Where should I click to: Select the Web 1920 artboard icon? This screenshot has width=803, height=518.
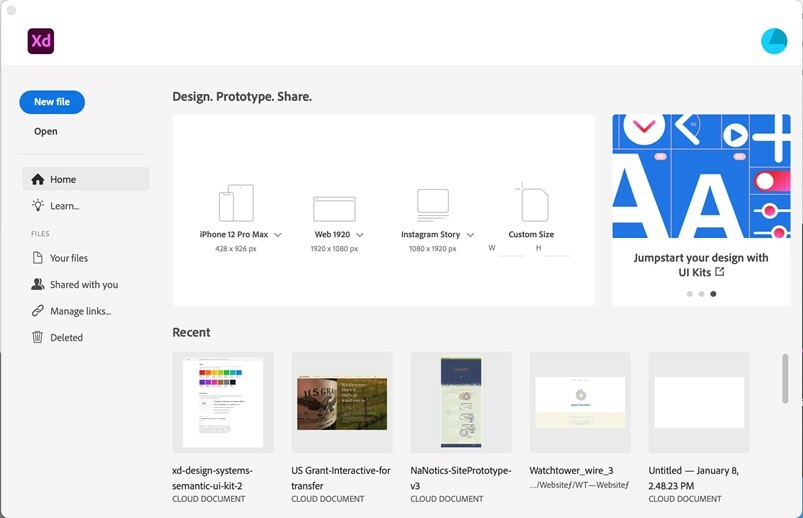click(x=334, y=209)
